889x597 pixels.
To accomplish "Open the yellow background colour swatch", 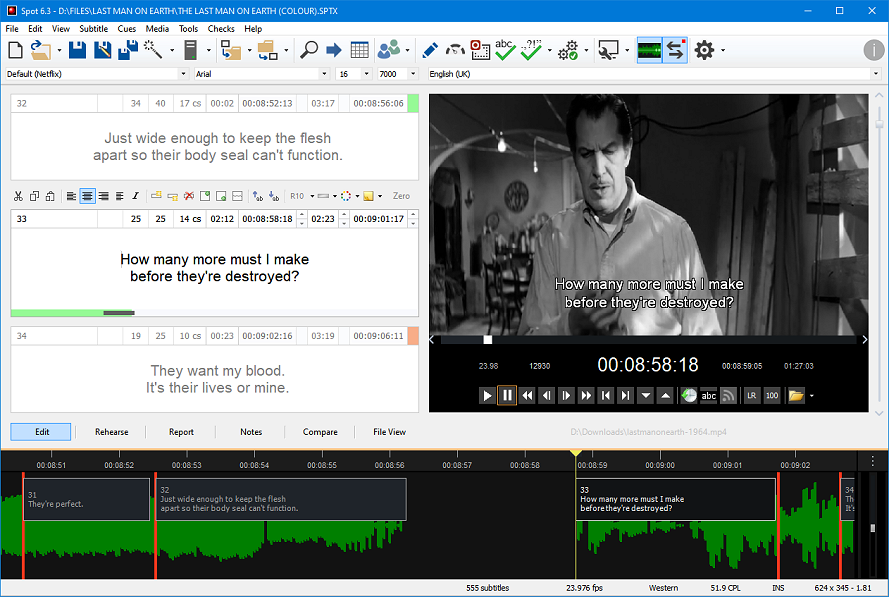I will [x=369, y=196].
